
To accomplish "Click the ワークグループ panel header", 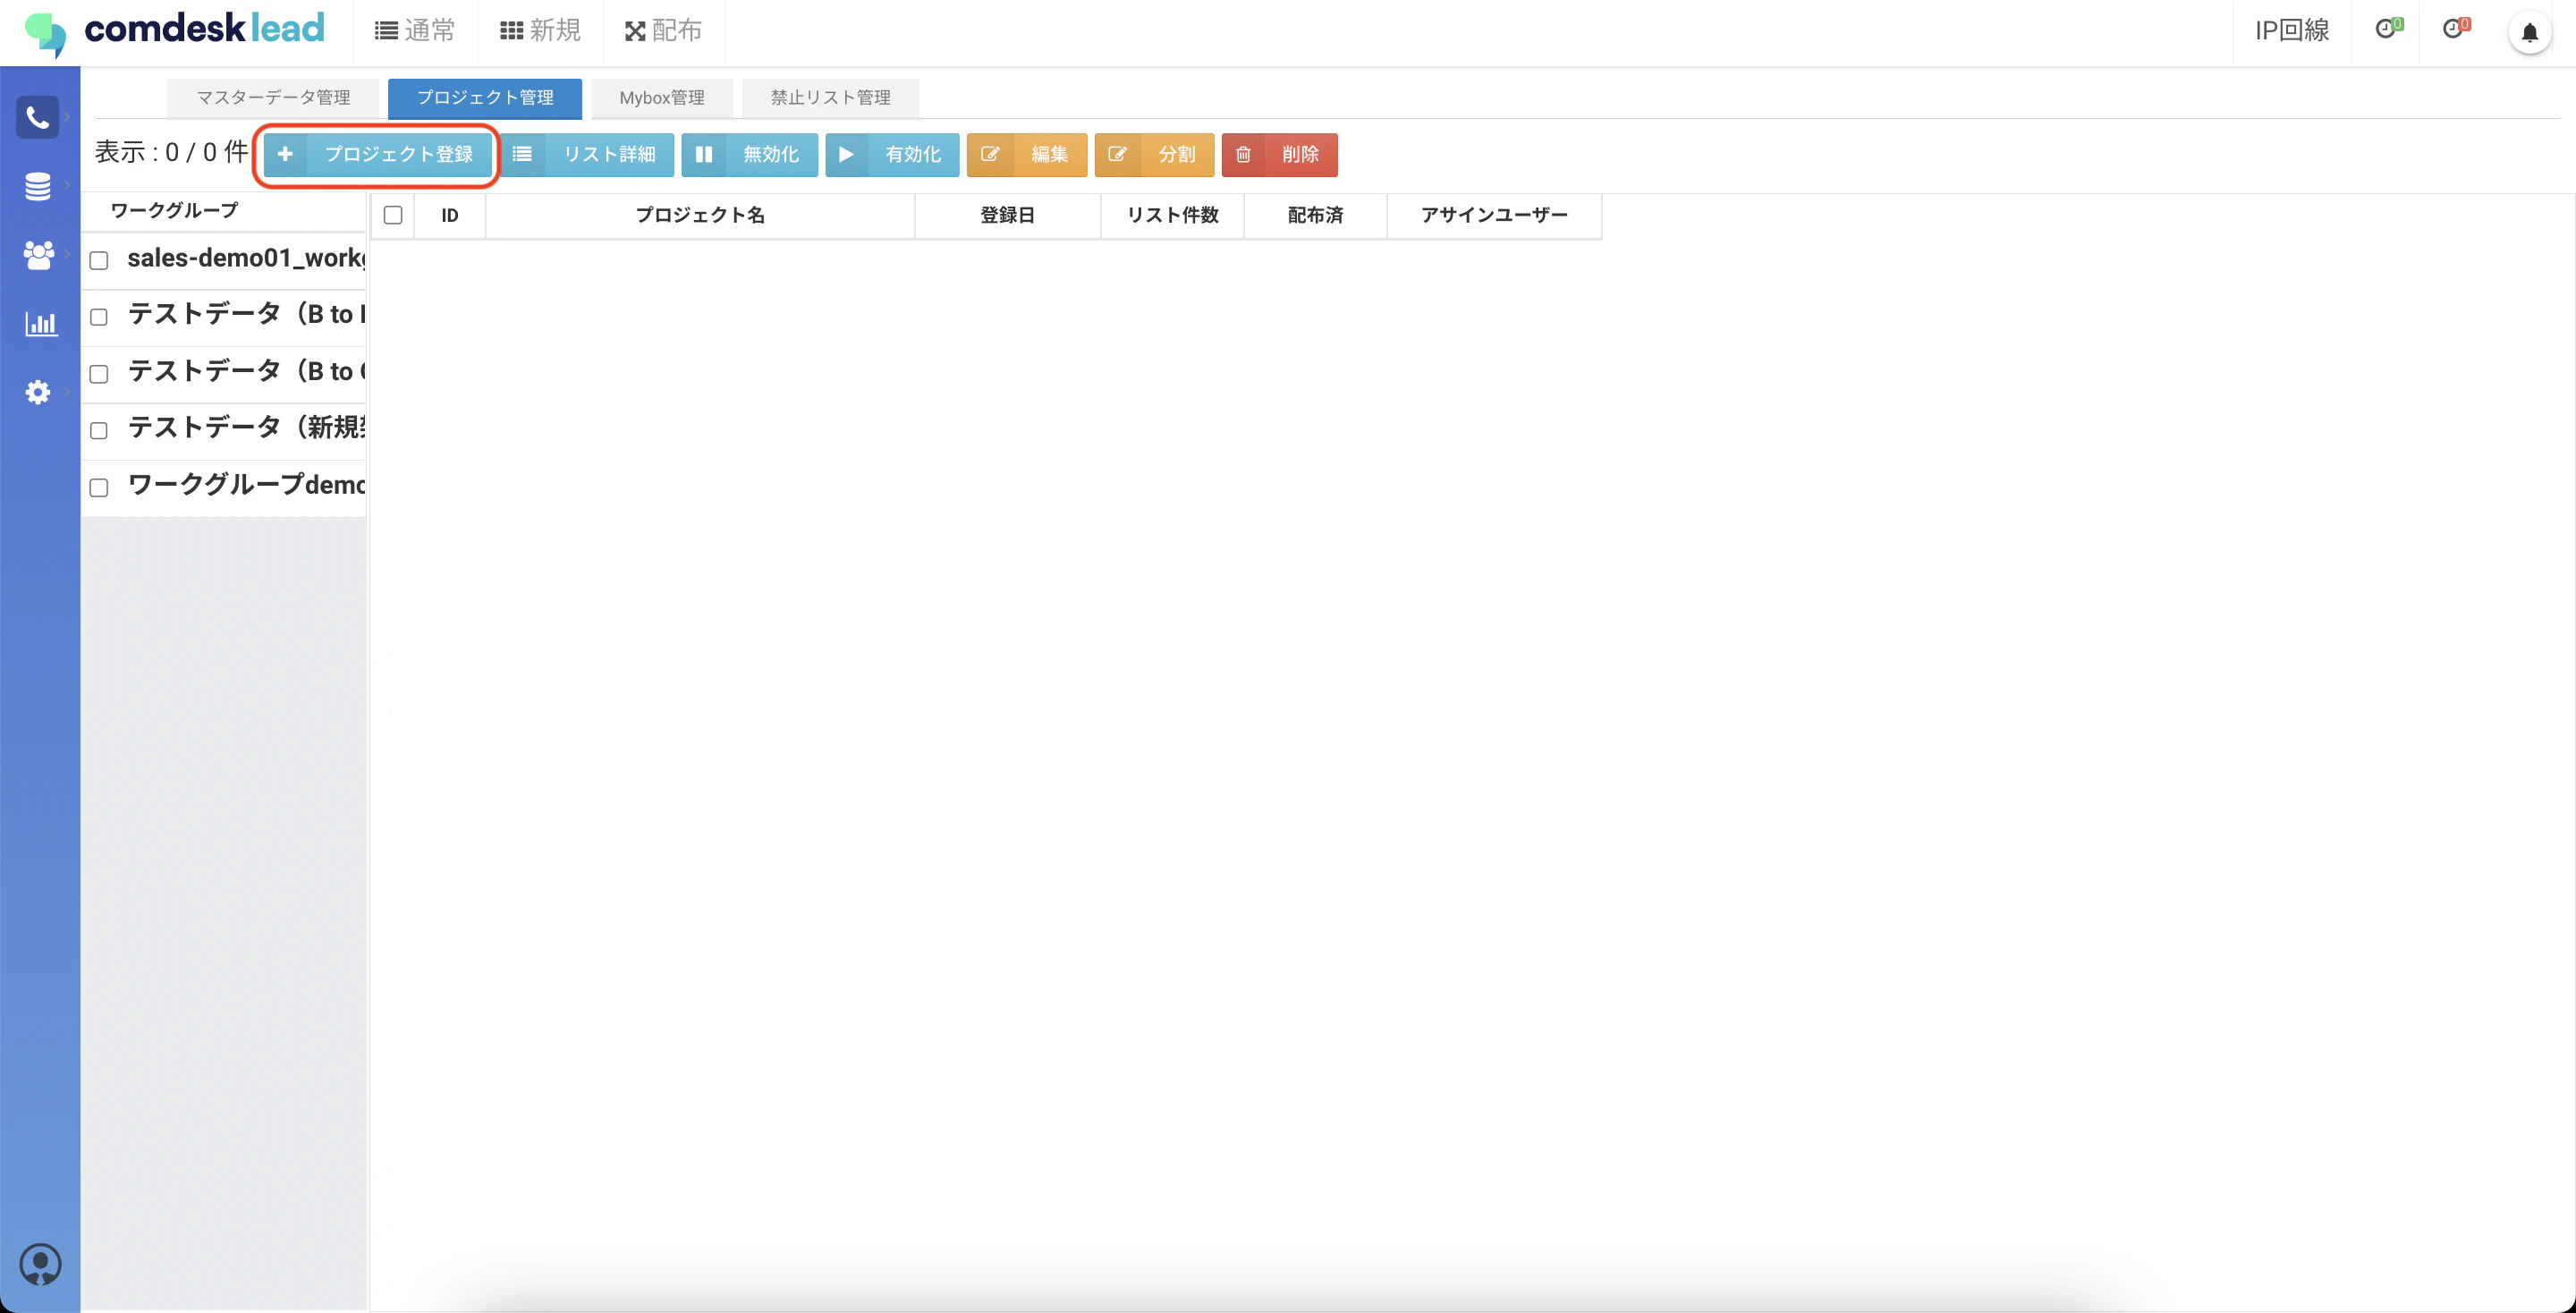I will pos(174,210).
